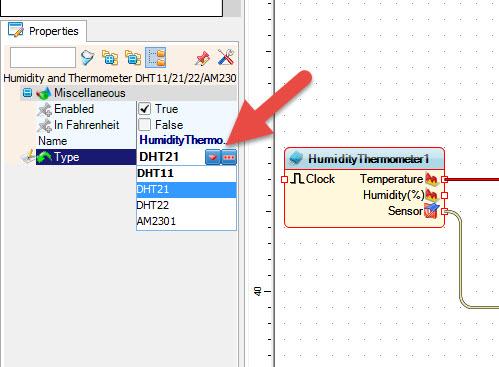The width and height of the screenshot is (499, 367).
Task: Click the green undo arrow icon beside Type
Action: coord(44,157)
